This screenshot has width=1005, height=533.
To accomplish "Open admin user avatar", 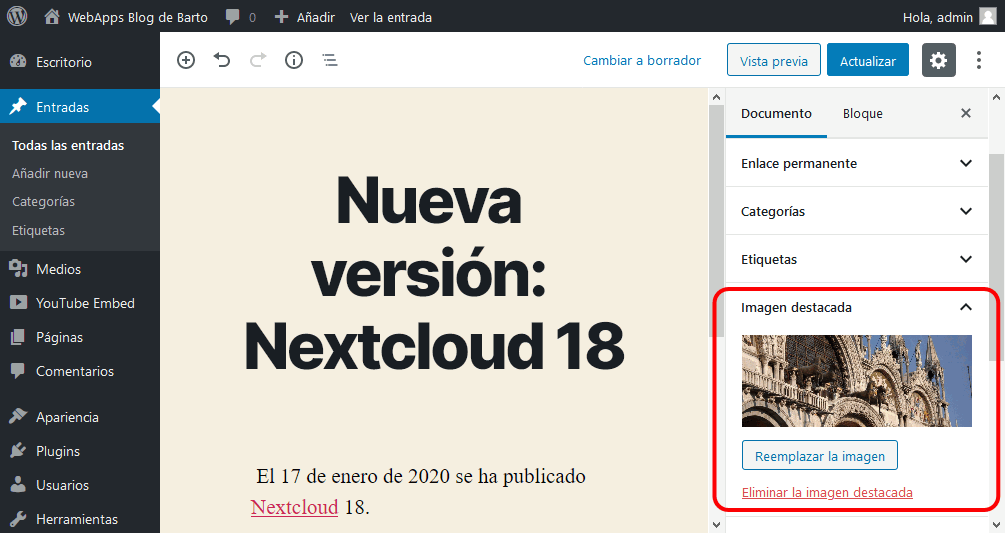I will pyautogui.click(x=988, y=17).
